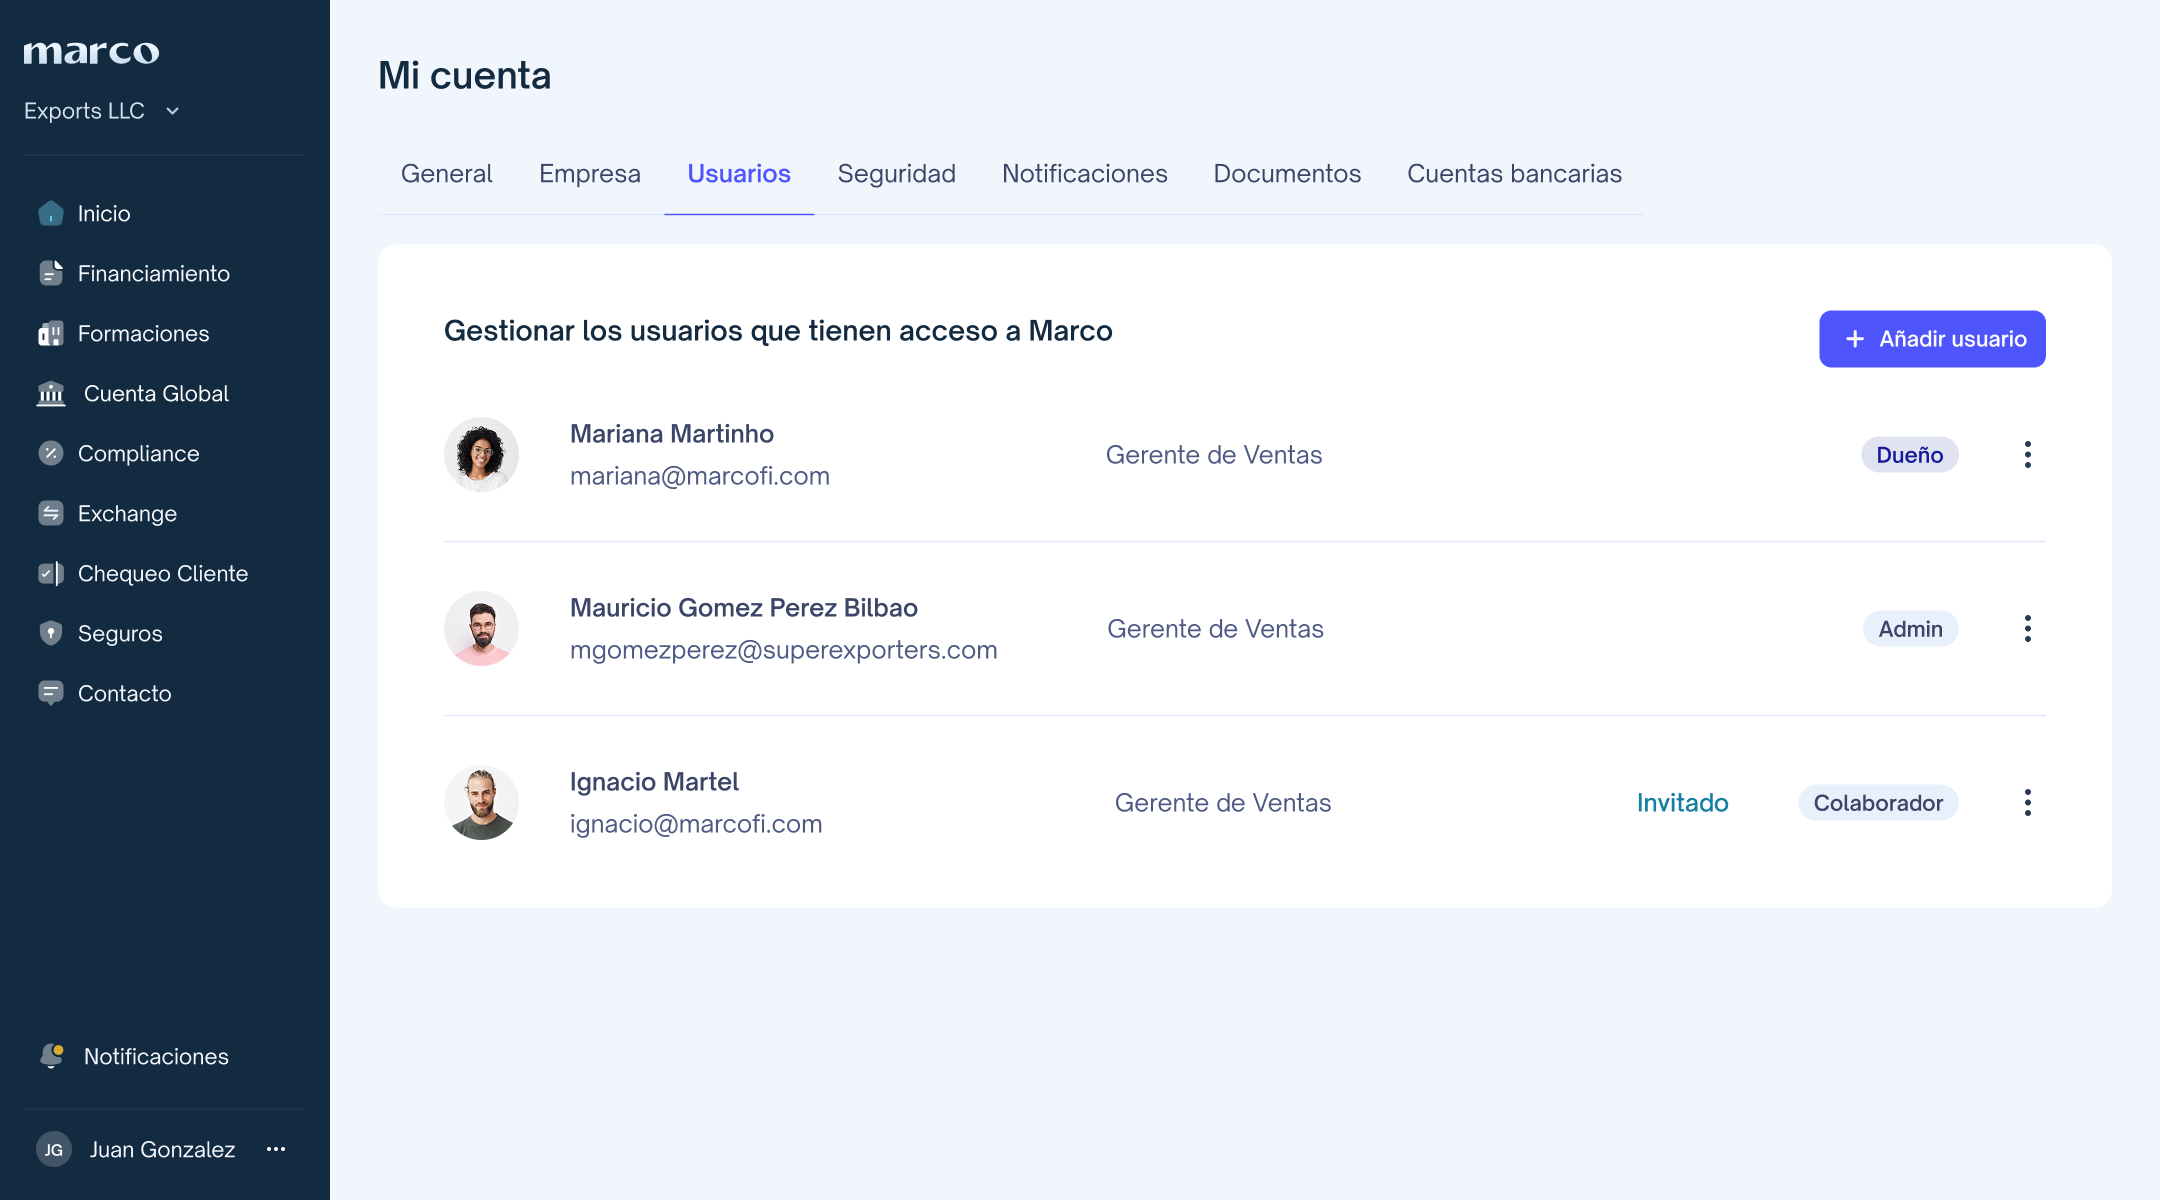The width and height of the screenshot is (2160, 1200).
Task: Click the Seguros shield icon
Action: click(x=51, y=633)
